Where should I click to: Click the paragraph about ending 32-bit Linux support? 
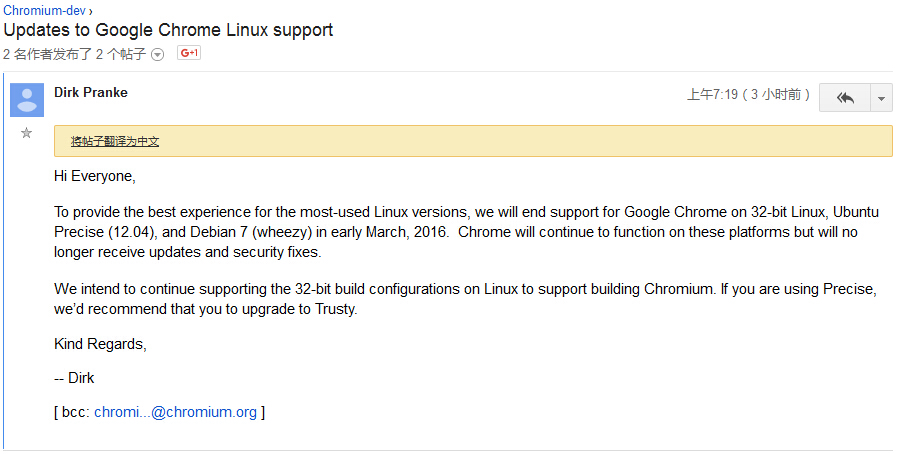click(466, 232)
